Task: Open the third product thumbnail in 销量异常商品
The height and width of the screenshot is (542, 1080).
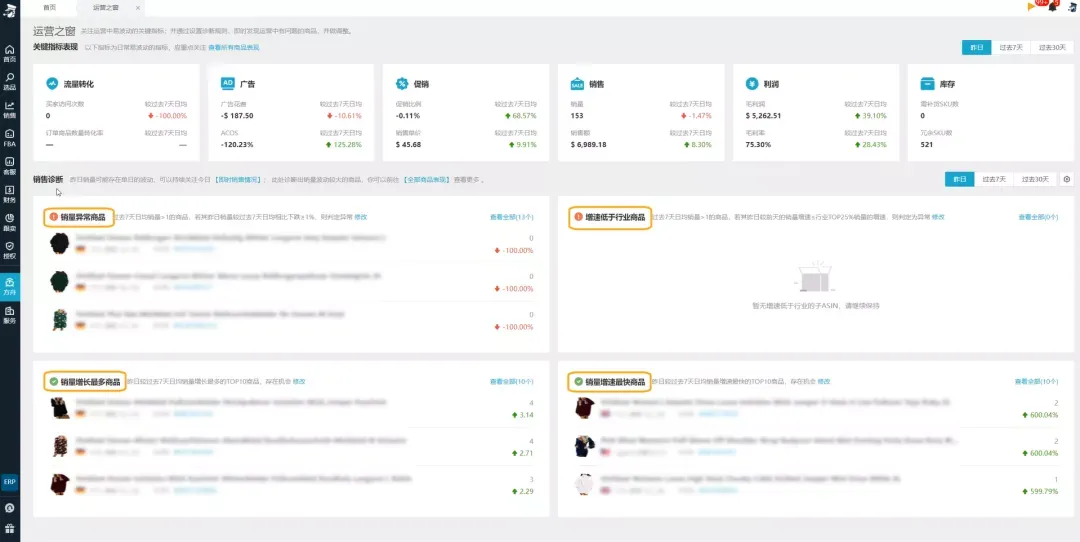Action: (x=60, y=320)
